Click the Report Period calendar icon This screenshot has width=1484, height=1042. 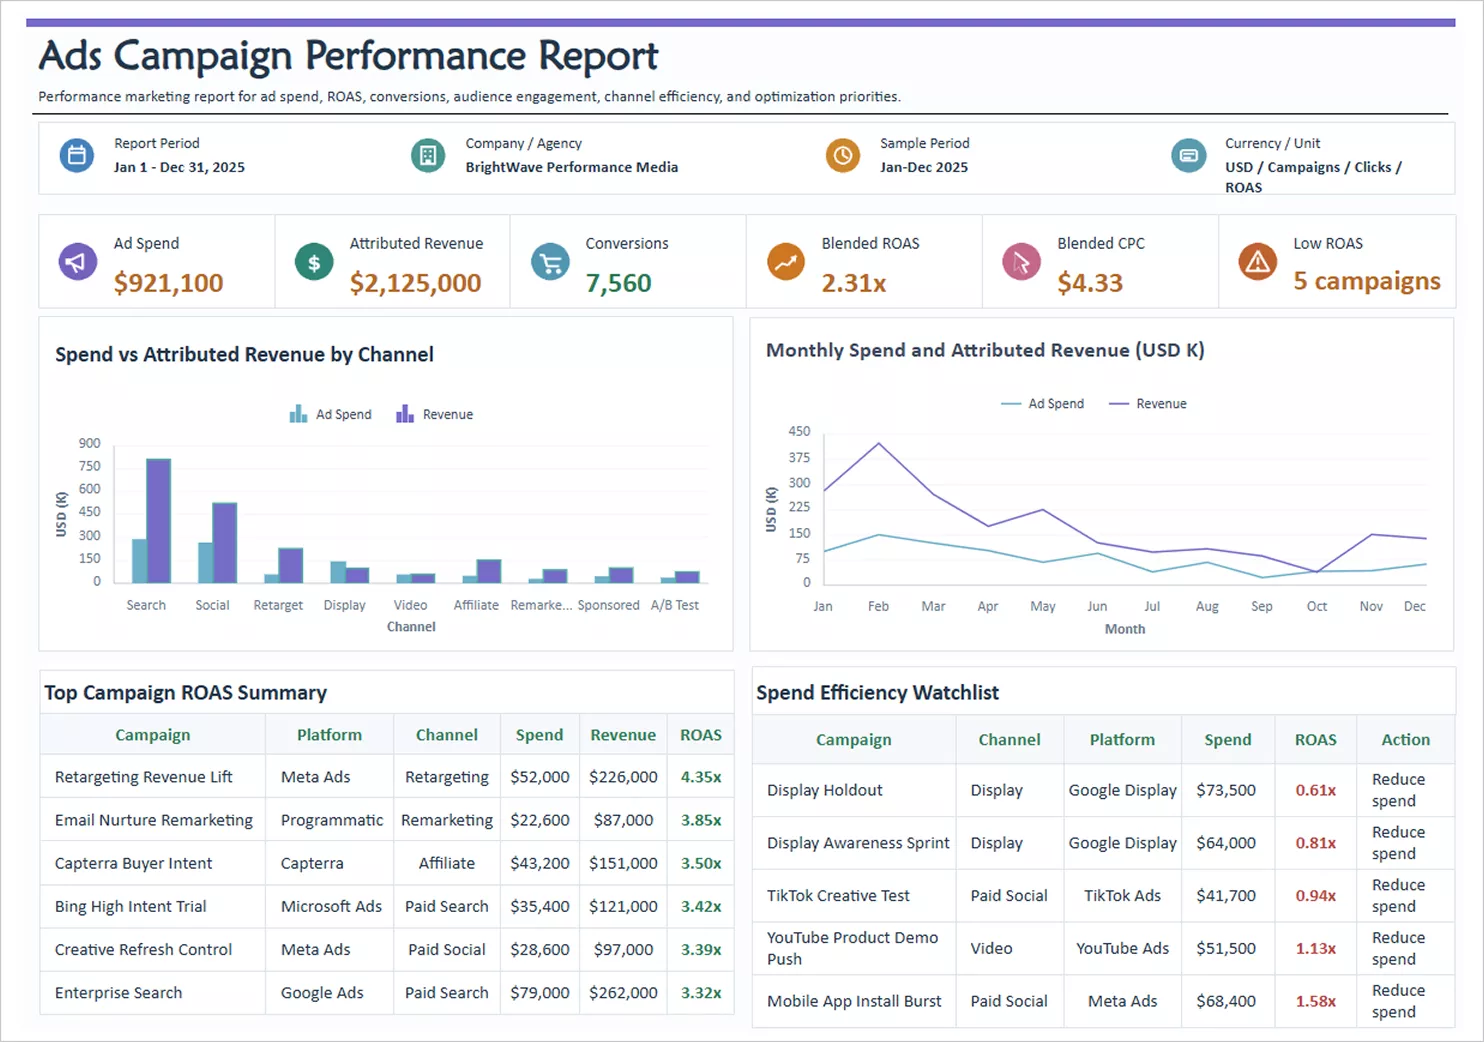tap(76, 155)
